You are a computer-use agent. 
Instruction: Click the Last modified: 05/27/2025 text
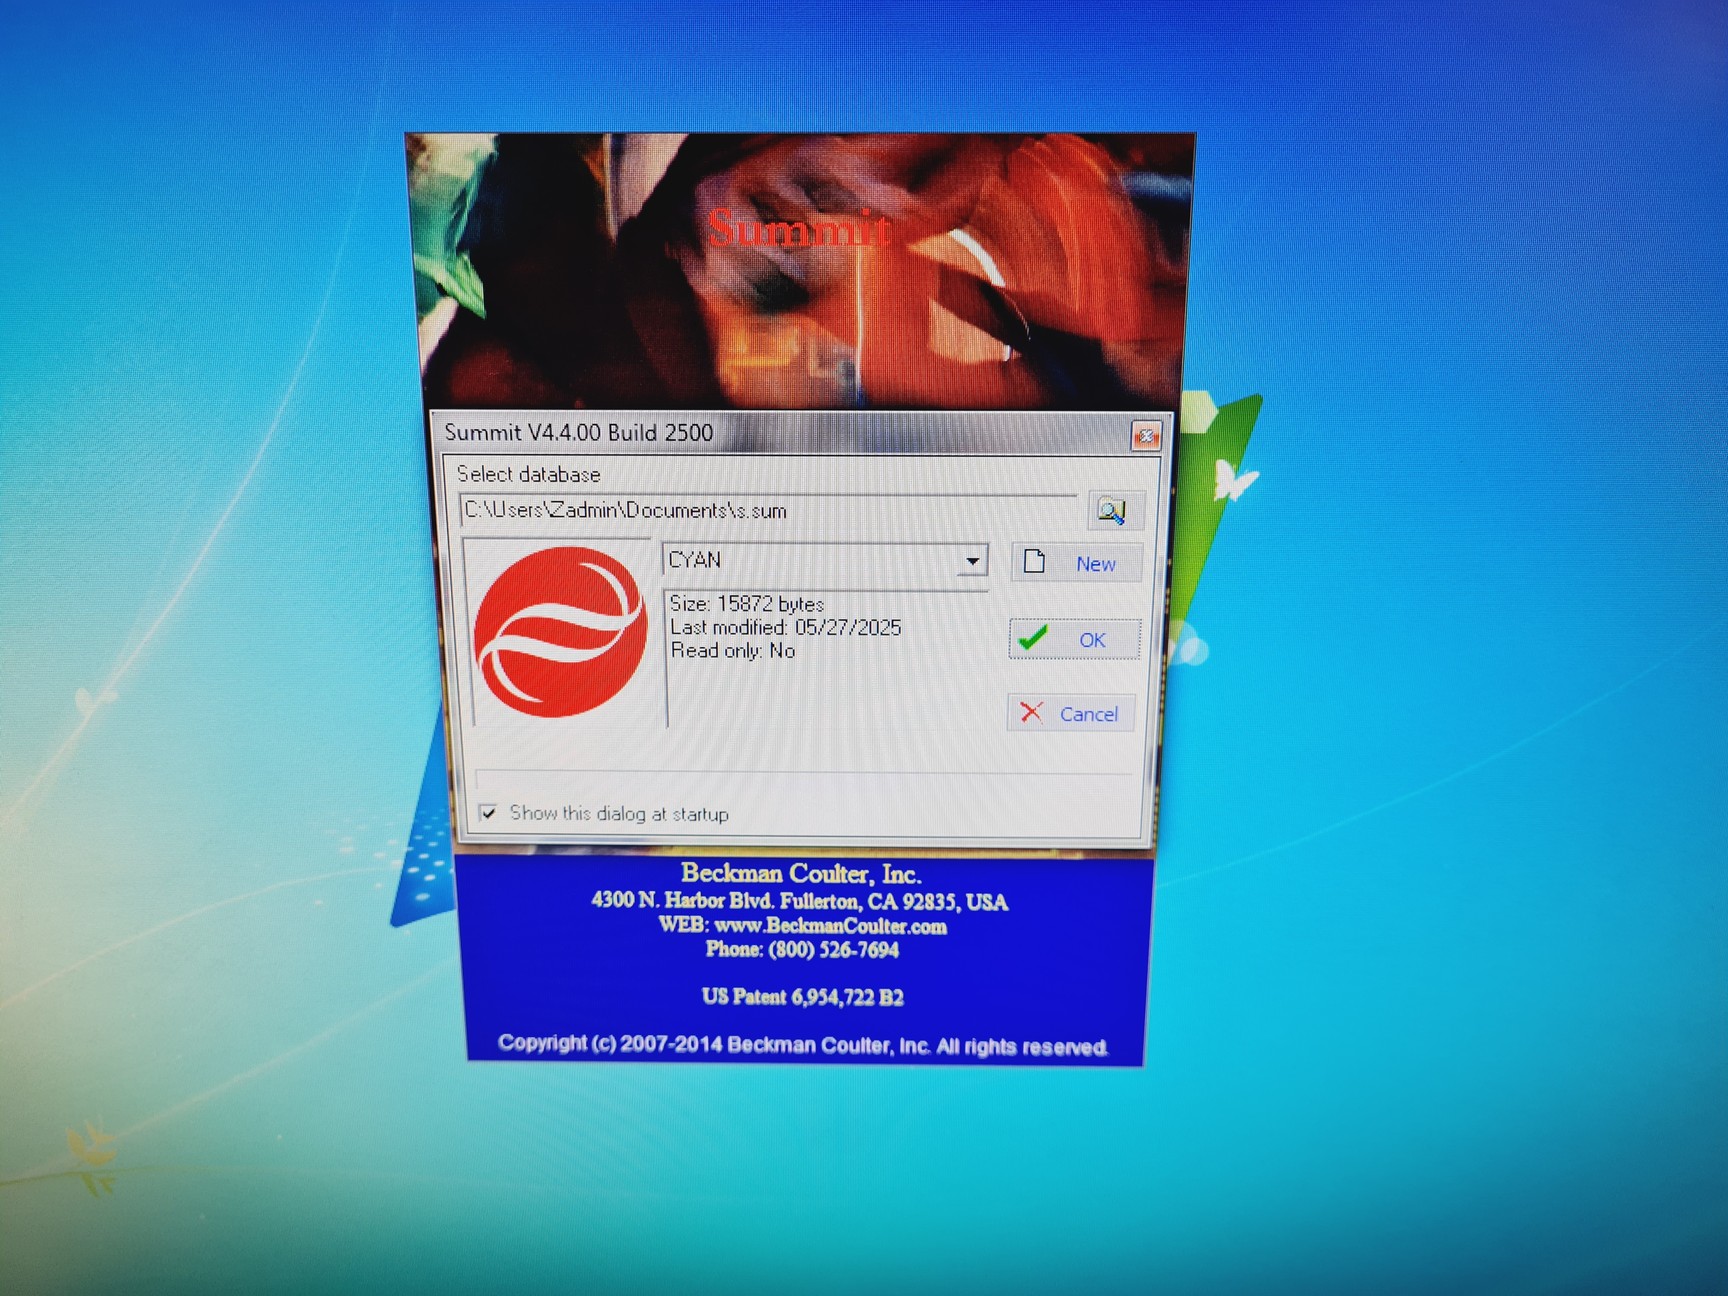[x=785, y=628]
